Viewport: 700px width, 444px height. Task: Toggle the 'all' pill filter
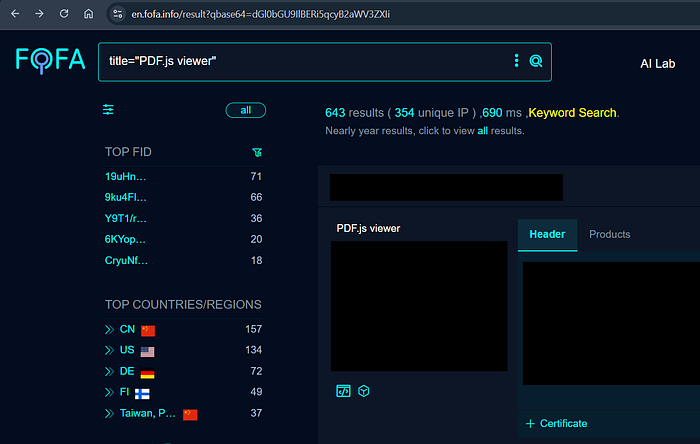[246, 110]
